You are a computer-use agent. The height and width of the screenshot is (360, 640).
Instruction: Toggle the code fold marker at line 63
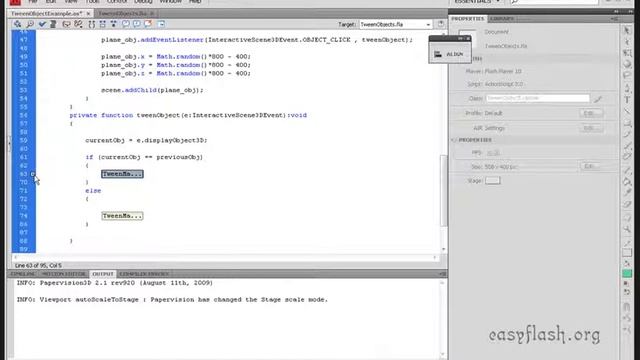click(33, 174)
